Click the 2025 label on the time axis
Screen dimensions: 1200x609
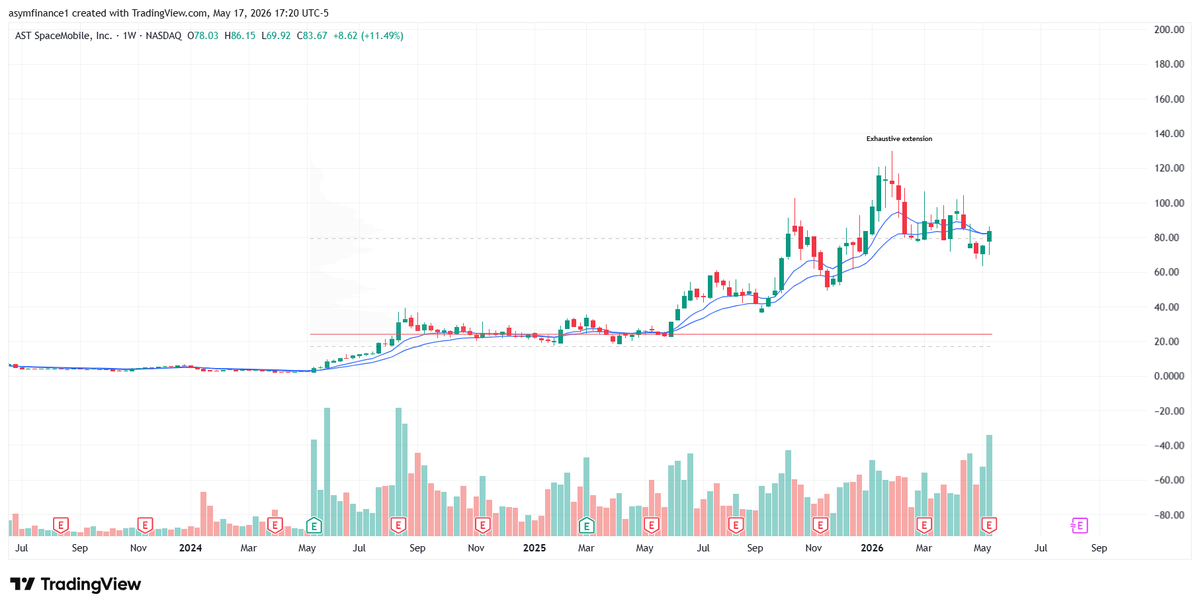[534, 548]
